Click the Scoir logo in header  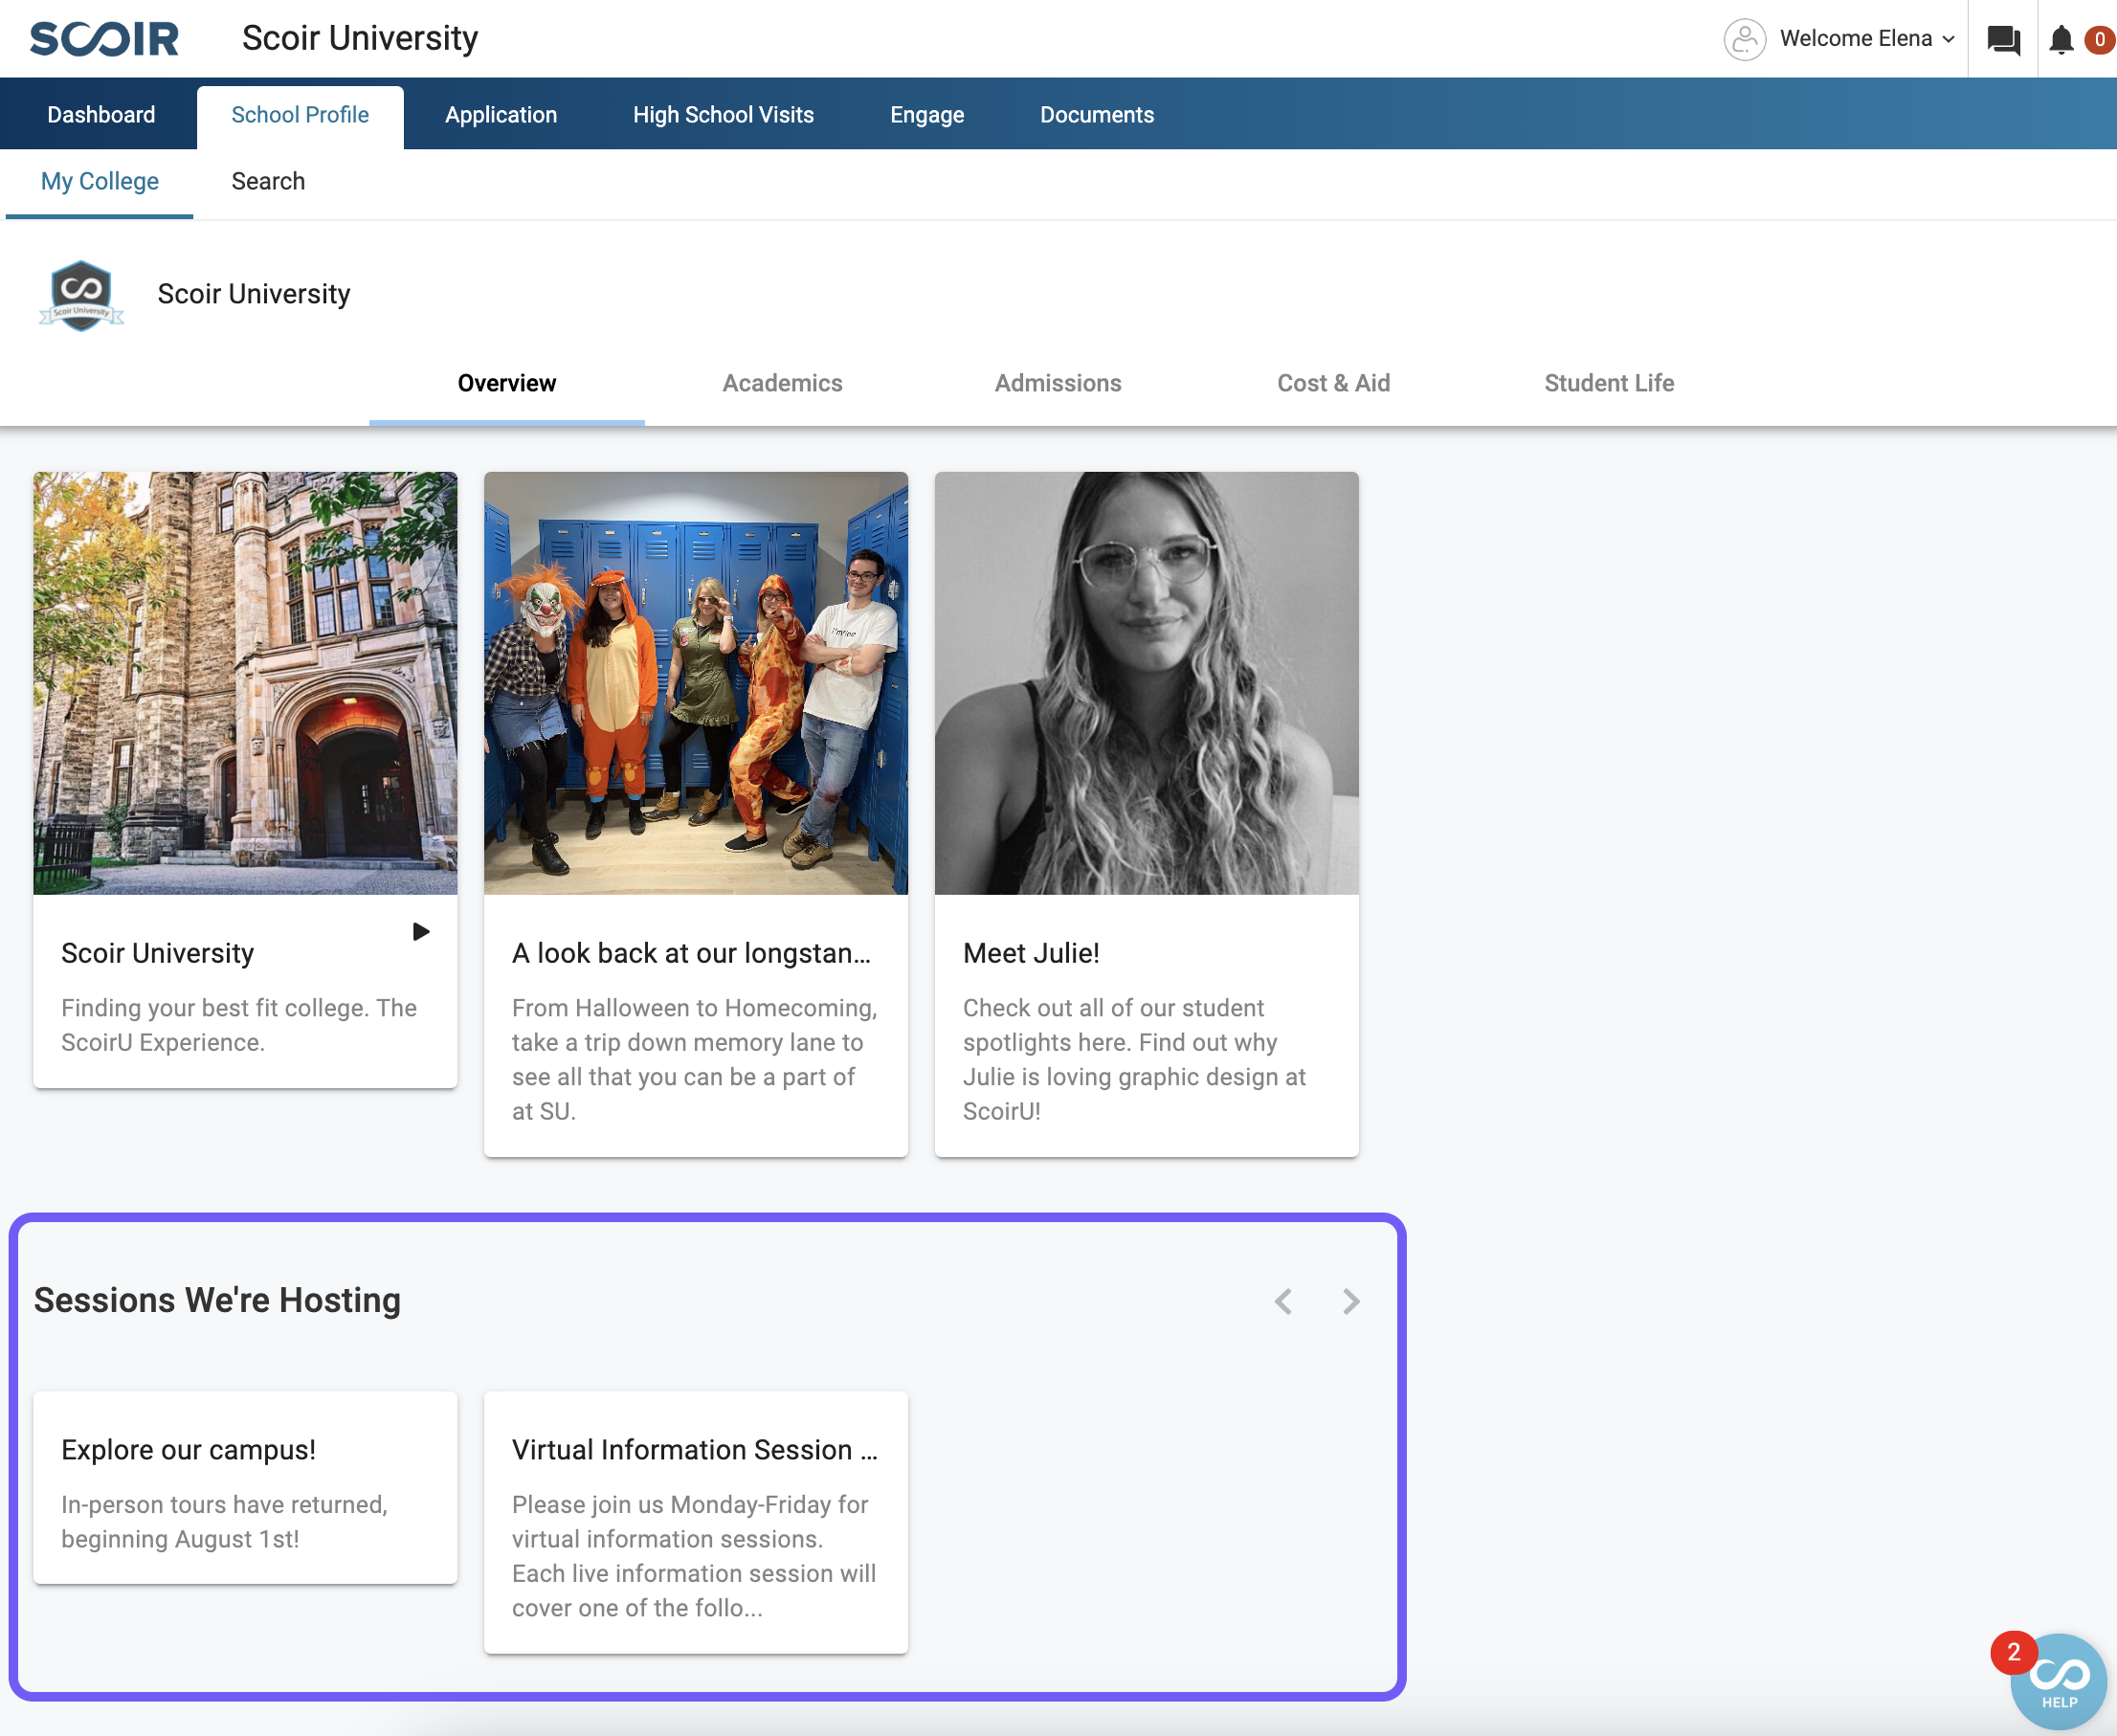click(x=104, y=39)
